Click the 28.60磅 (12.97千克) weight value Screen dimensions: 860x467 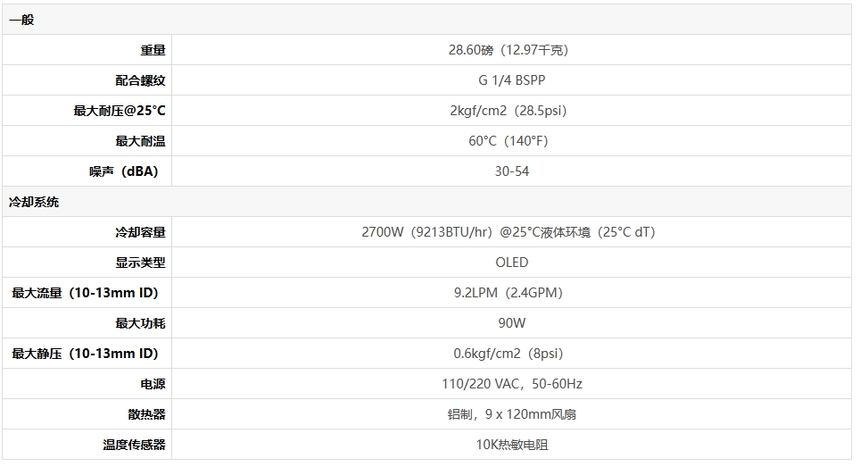508,50
